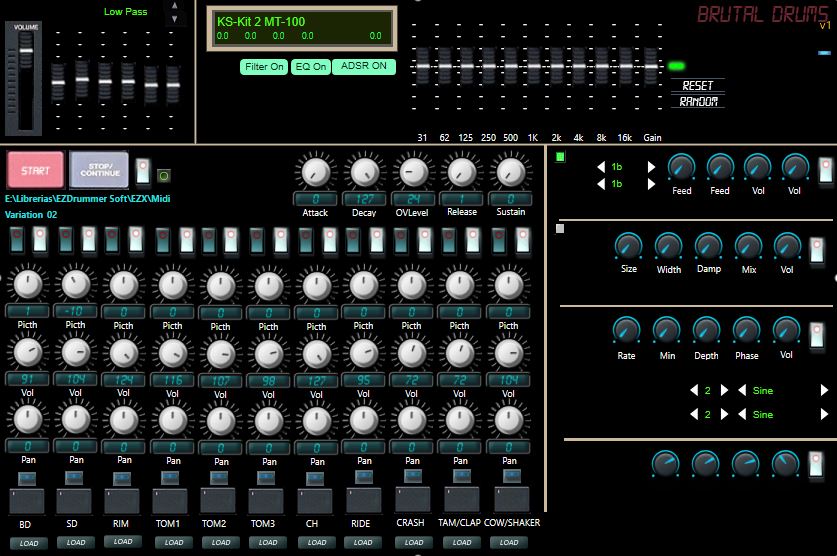Viewport: 837px width, 556px height.
Task: Click the Attack envelope knob
Action: tap(315, 171)
